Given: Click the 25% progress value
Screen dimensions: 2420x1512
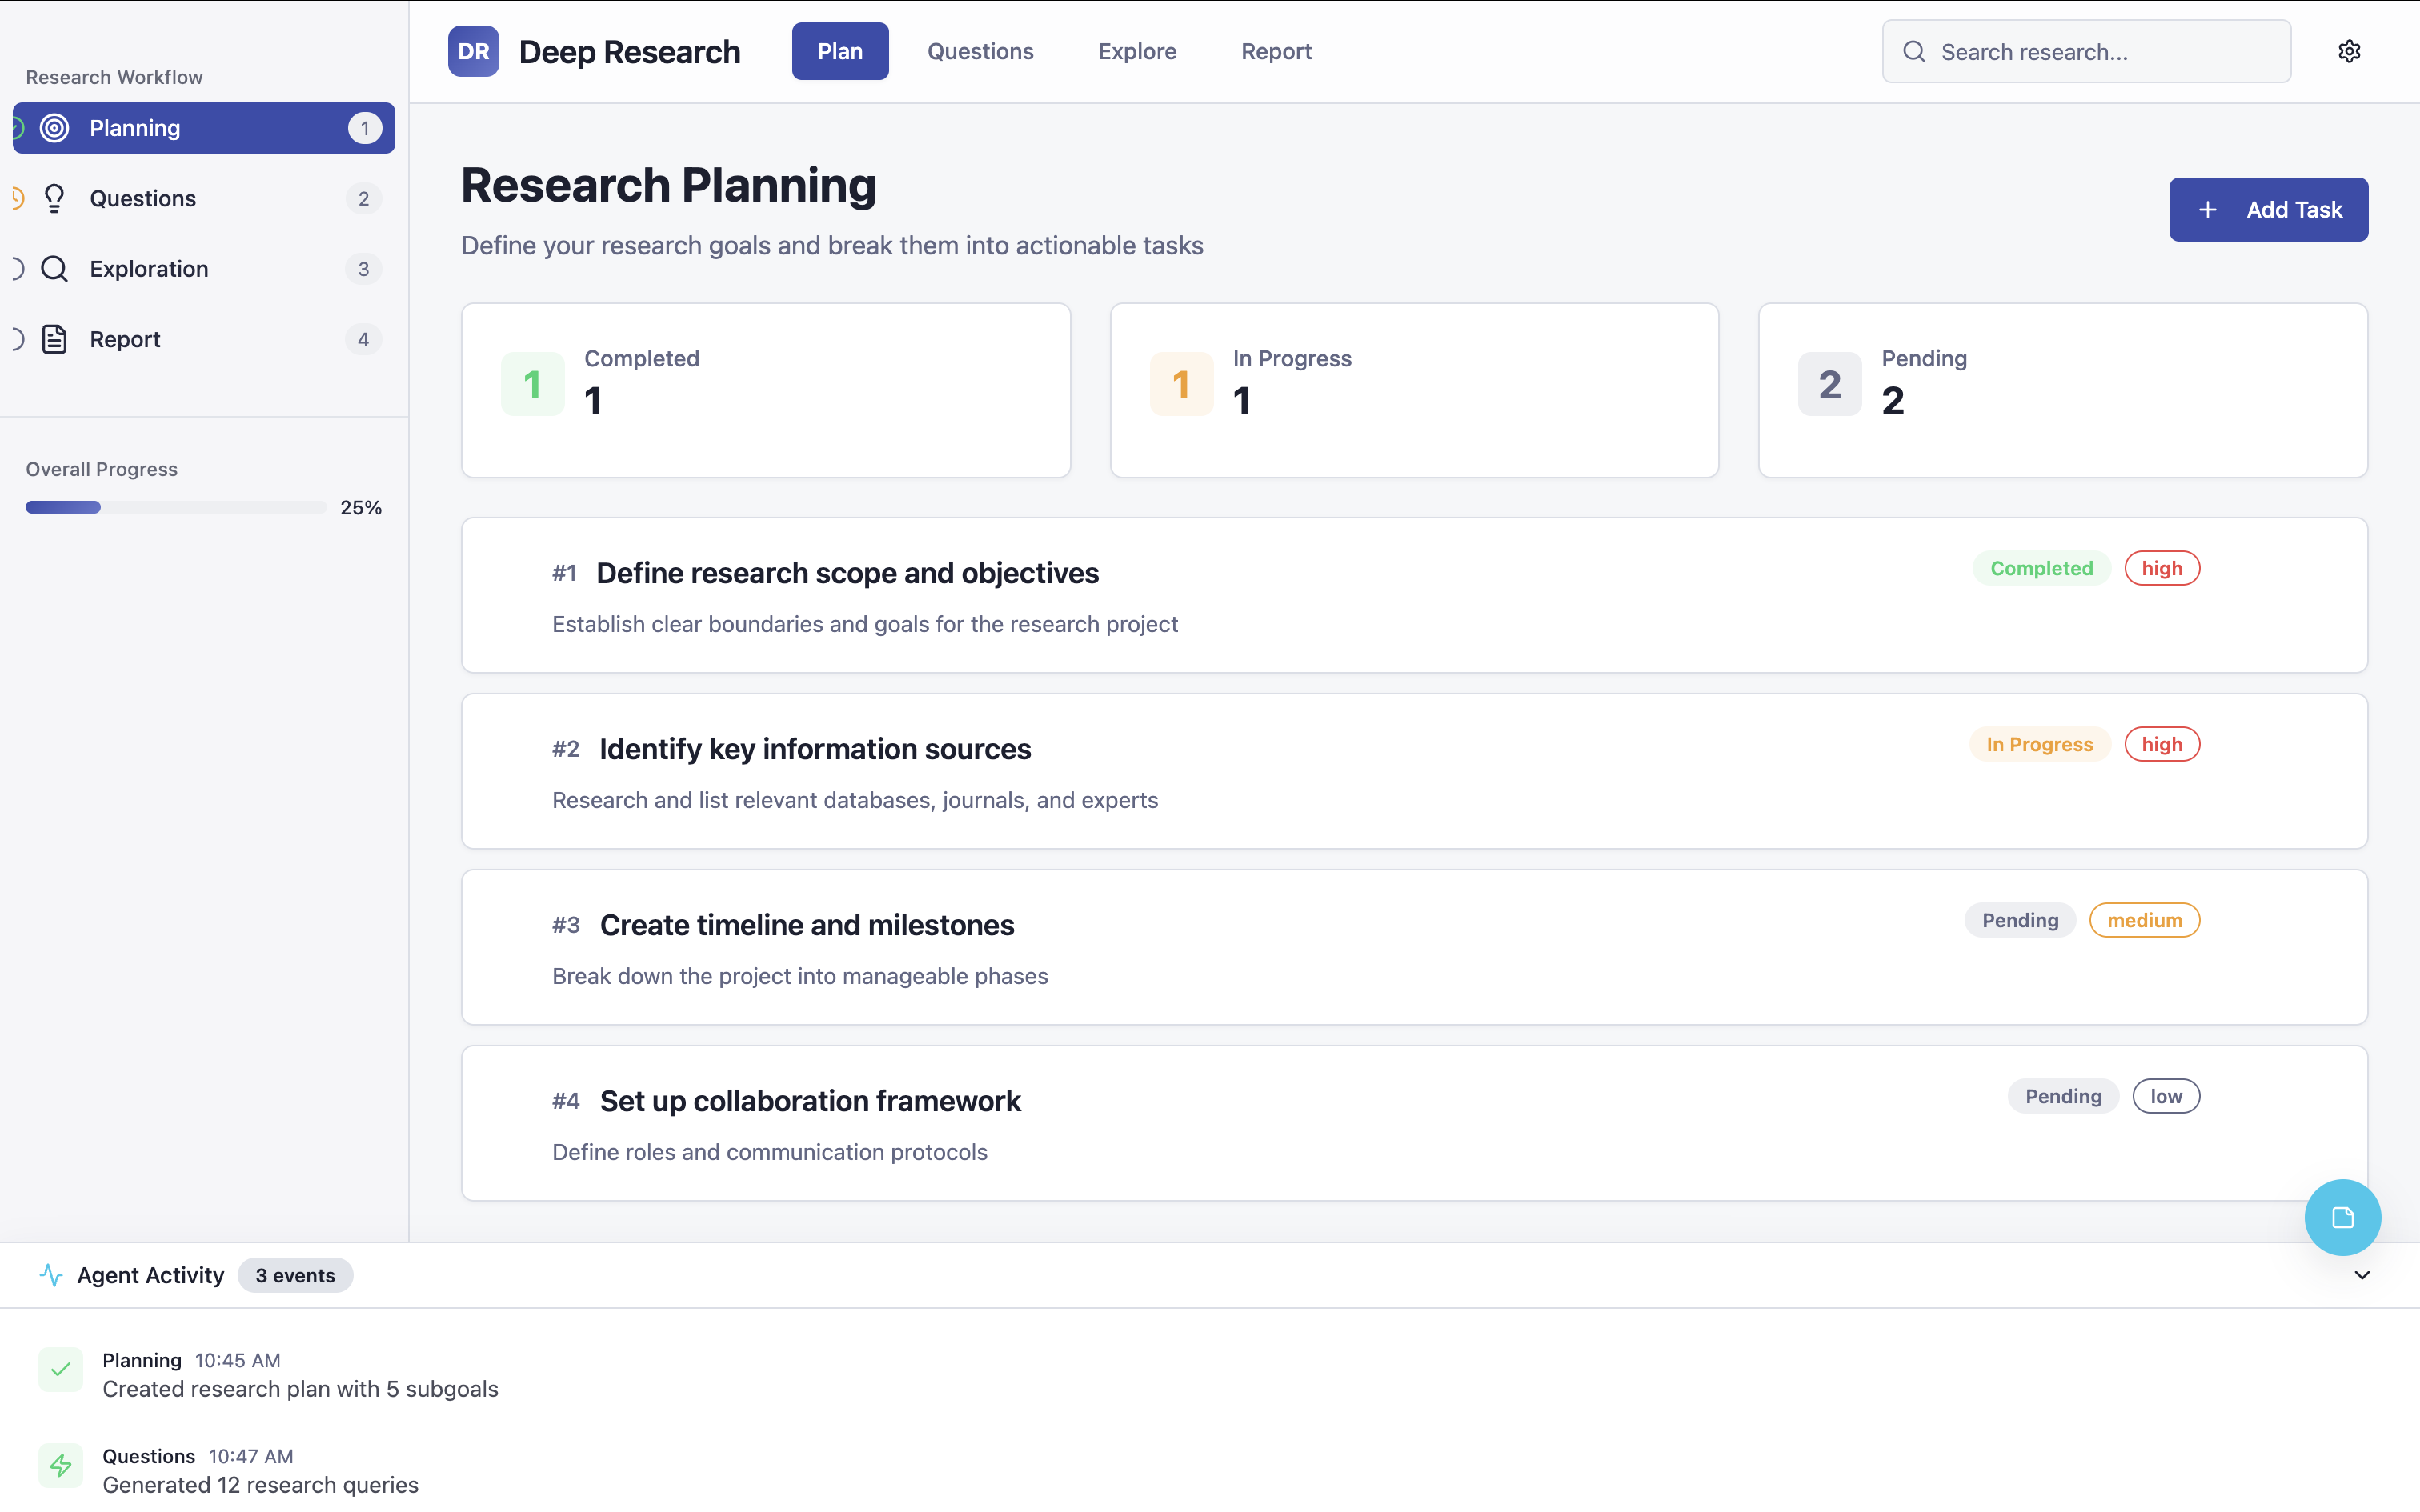Looking at the screenshot, I should [x=361, y=507].
